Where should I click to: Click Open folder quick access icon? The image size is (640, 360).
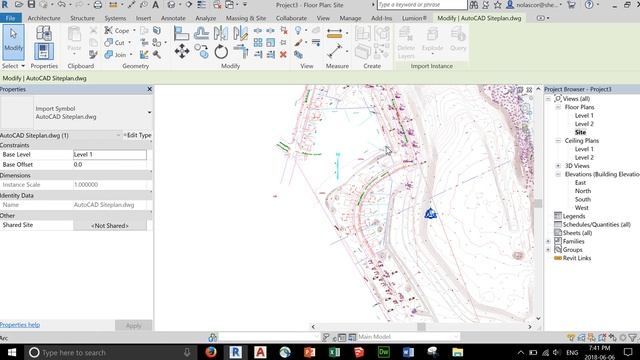click(19, 5)
